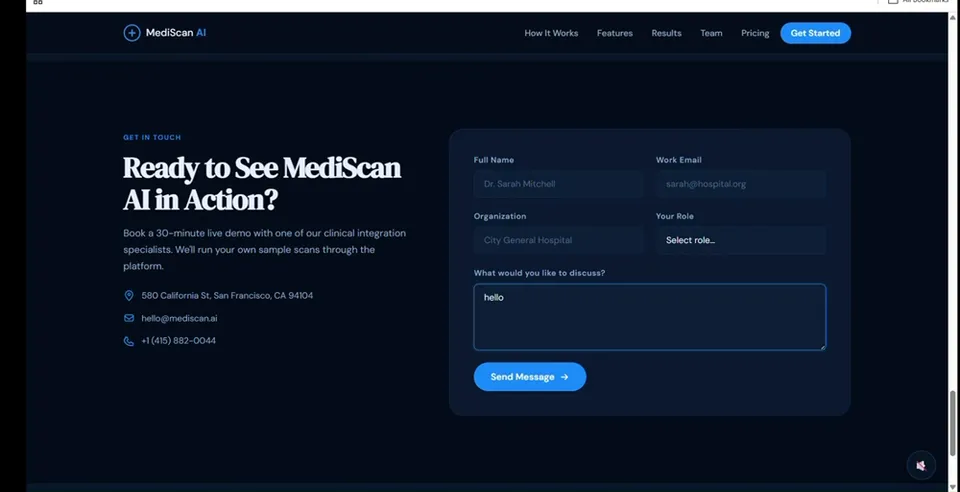Click the Ready to See MediScan heading
This screenshot has width=960, height=492.
click(x=262, y=184)
